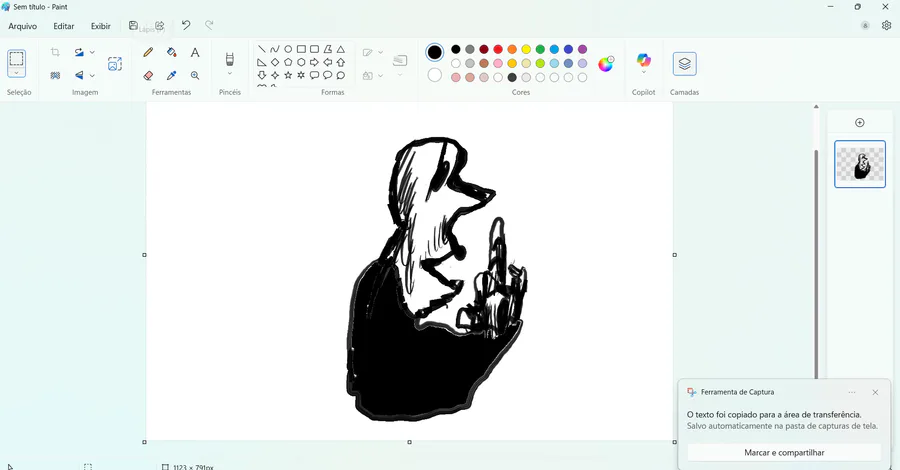Select the Up arrow shape
Screen dimensions: 900x470
point(341,62)
